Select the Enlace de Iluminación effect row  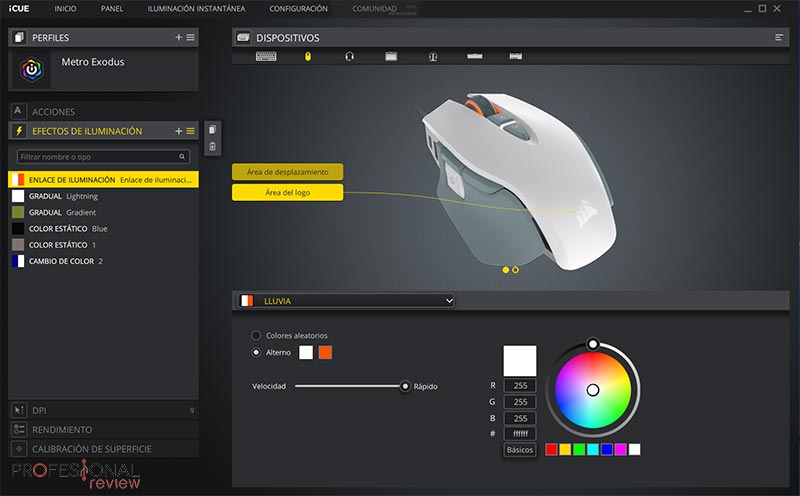point(104,180)
